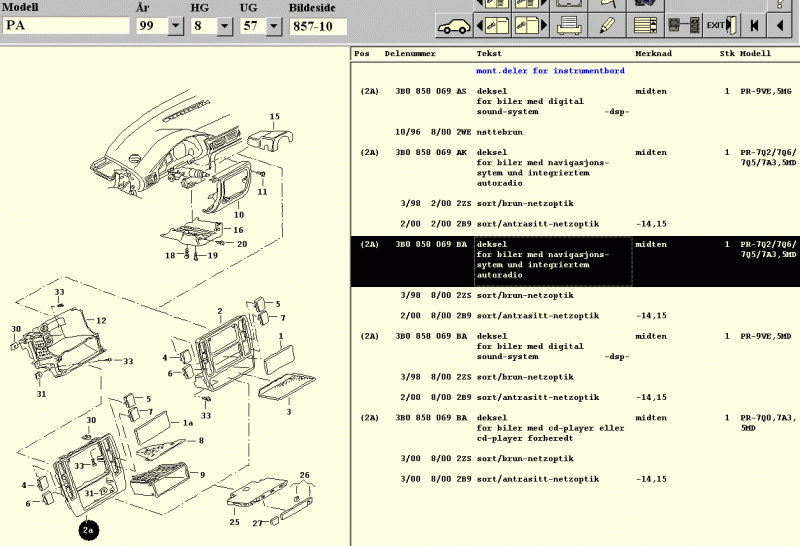Open the HG main group dropdown

click(225, 27)
